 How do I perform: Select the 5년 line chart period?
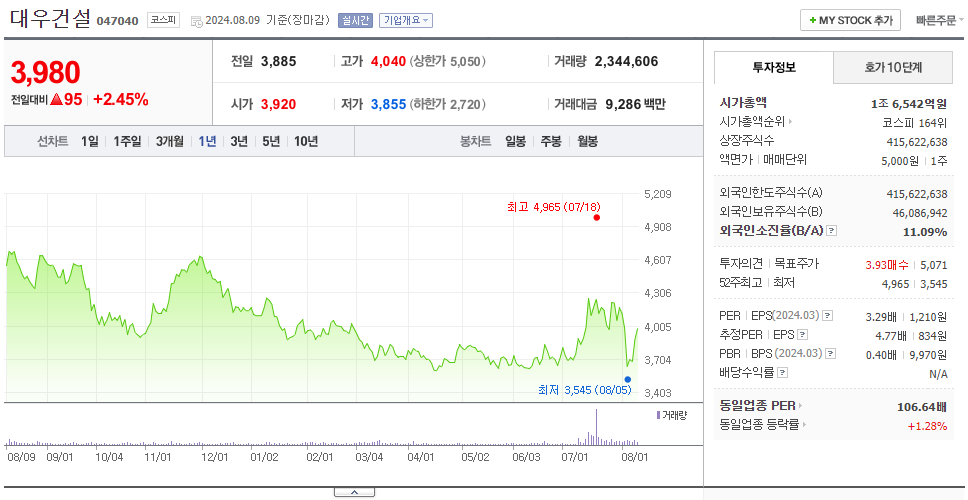click(x=271, y=141)
